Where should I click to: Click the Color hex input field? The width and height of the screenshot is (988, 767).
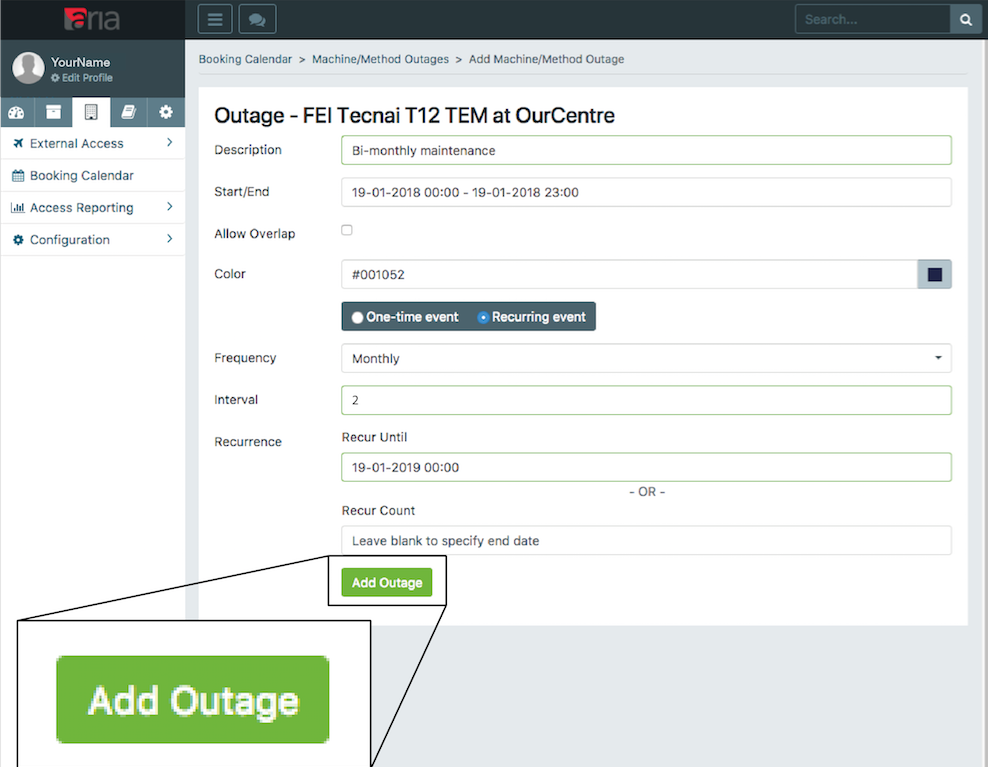tap(629, 275)
